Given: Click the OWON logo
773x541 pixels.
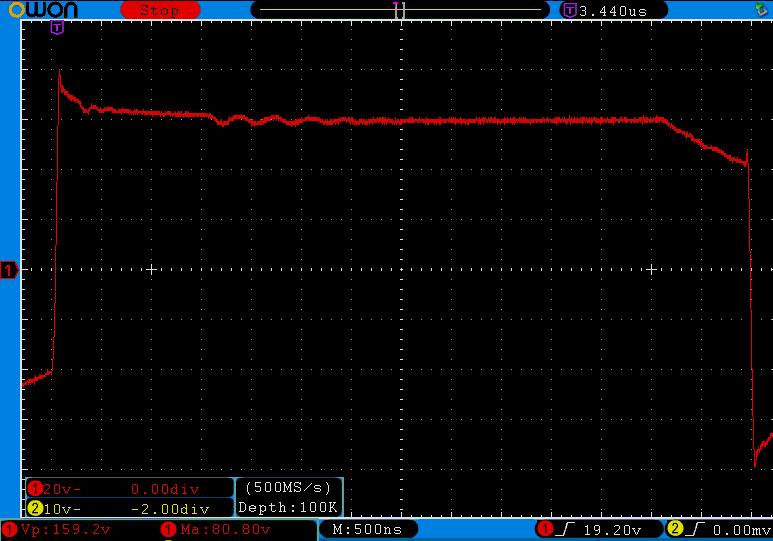Looking at the screenshot, I should point(43,9).
